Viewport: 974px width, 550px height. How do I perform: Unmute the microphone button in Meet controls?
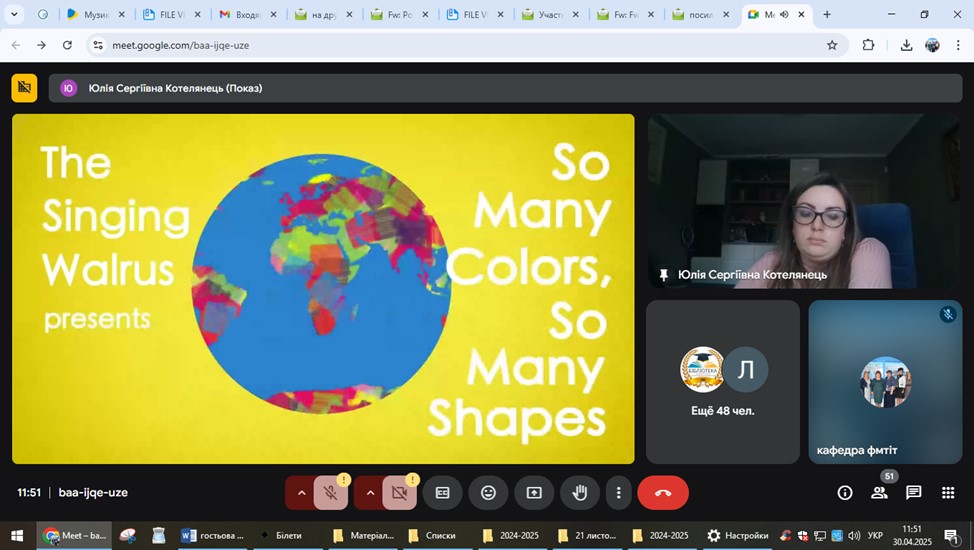pyautogui.click(x=330, y=493)
